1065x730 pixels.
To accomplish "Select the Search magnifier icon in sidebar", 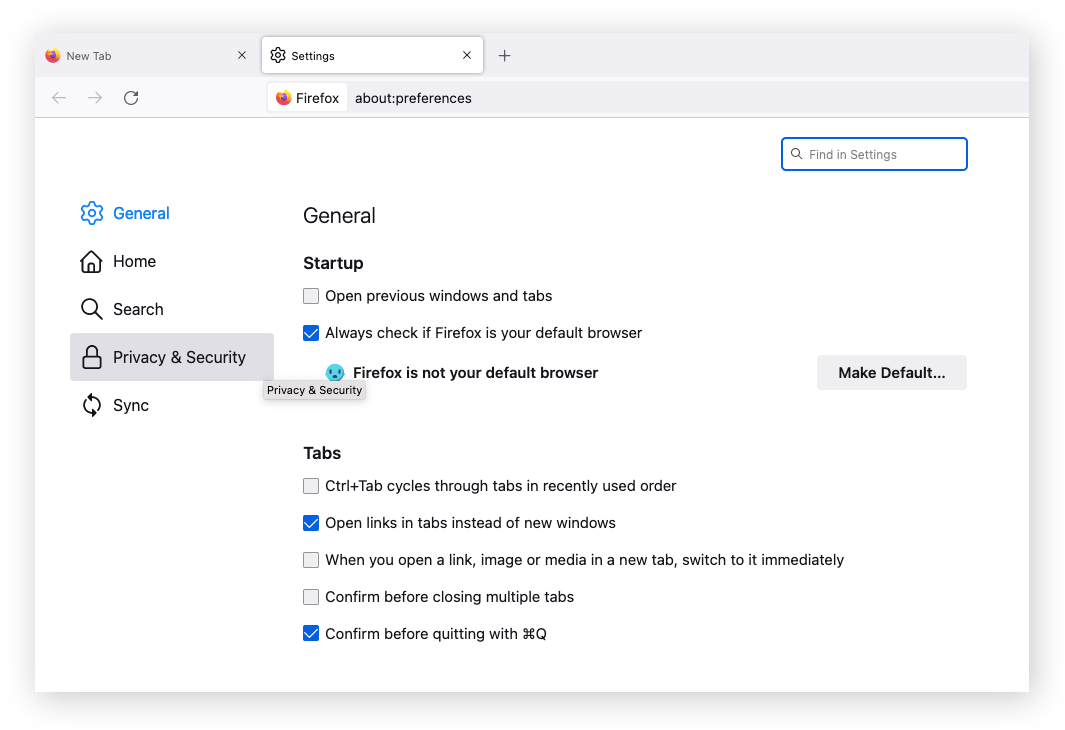I will [91, 309].
